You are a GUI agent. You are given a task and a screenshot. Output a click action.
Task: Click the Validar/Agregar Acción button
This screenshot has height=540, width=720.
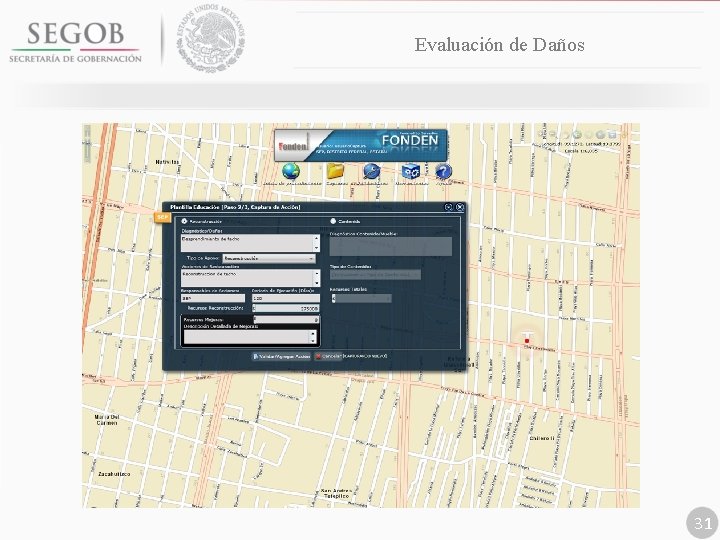pos(281,356)
